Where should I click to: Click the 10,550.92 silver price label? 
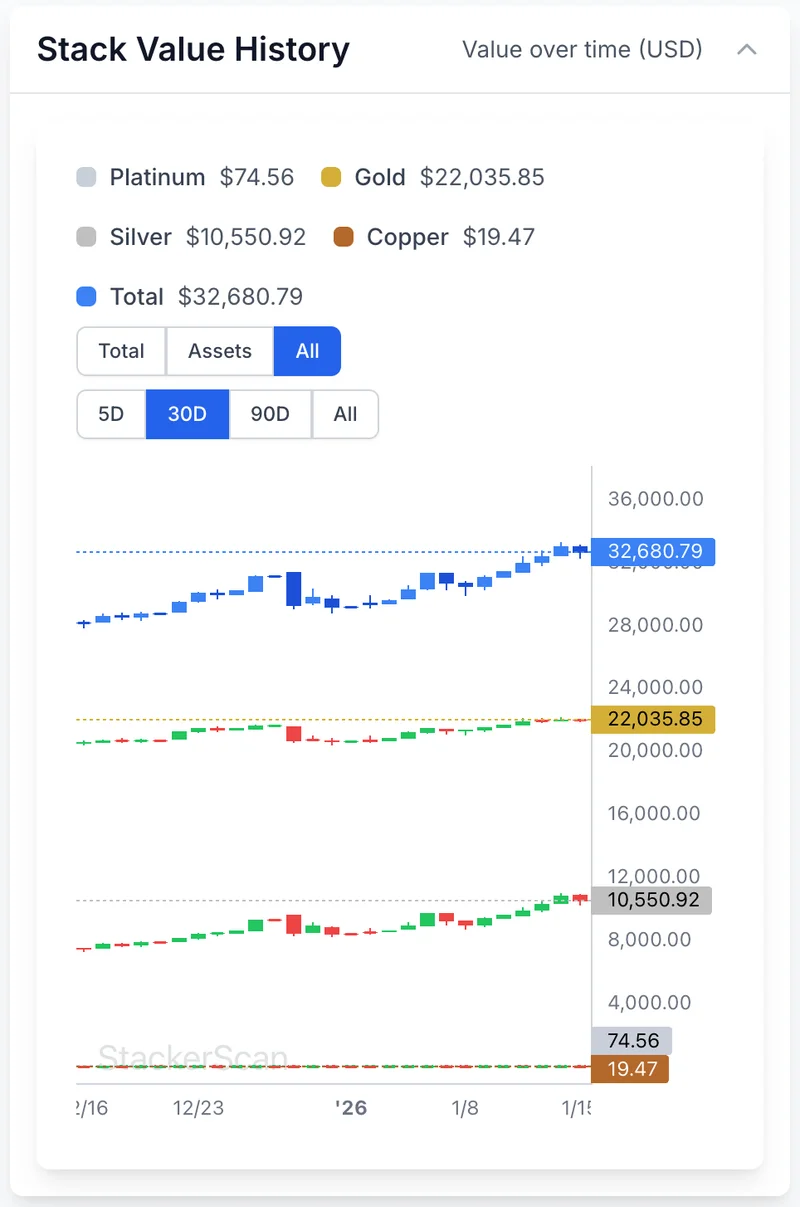652,900
